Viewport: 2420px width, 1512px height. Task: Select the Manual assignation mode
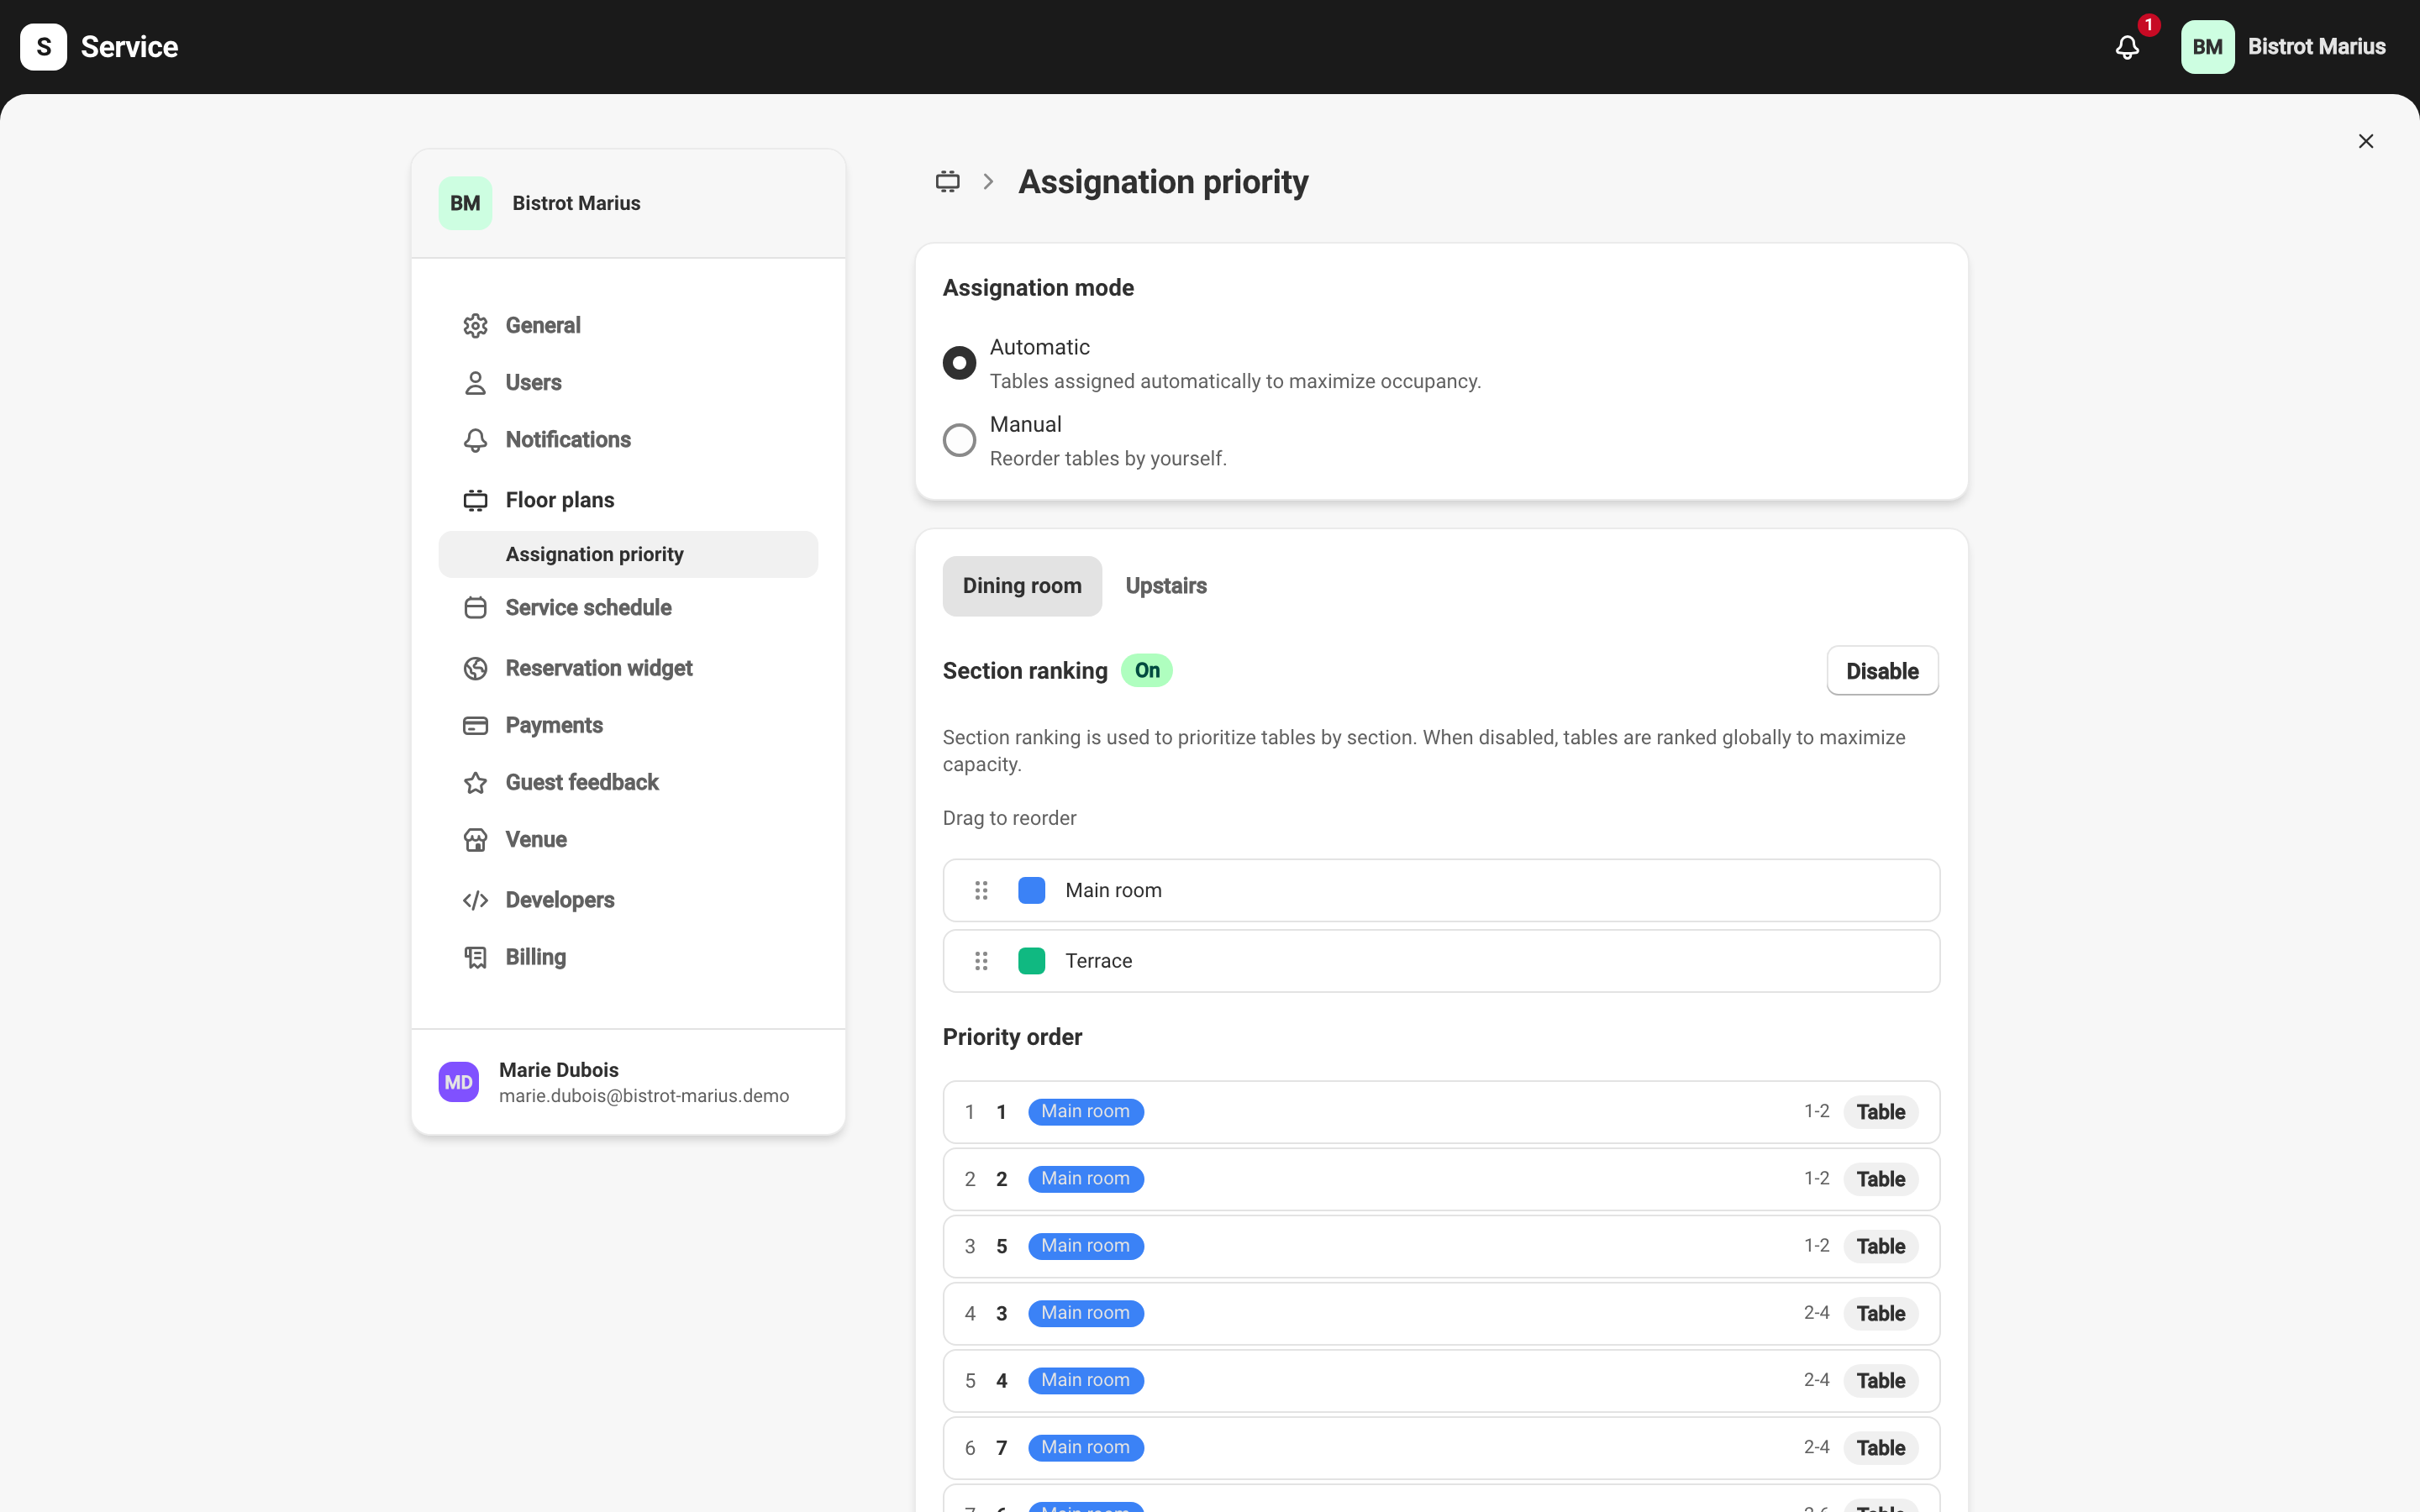click(x=959, y=440)
